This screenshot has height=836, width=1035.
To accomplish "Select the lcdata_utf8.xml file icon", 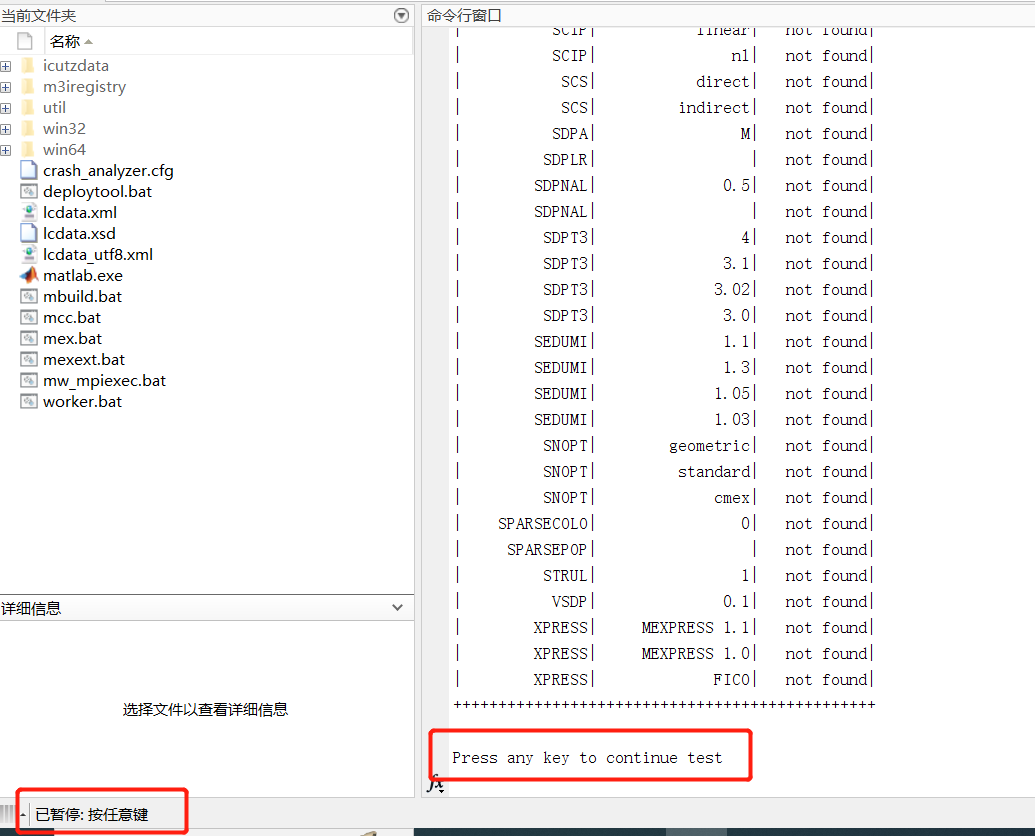I will (30, 254).
